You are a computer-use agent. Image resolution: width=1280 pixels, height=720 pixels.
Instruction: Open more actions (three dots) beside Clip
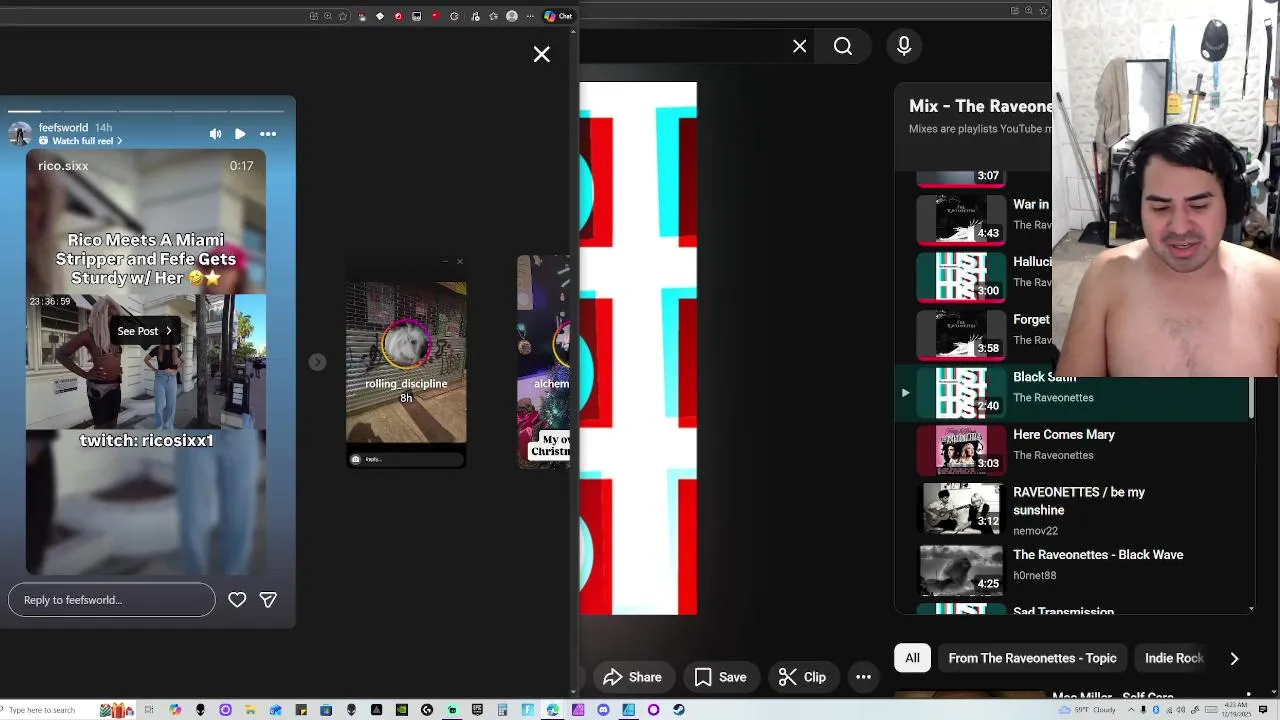coord(863,677)
